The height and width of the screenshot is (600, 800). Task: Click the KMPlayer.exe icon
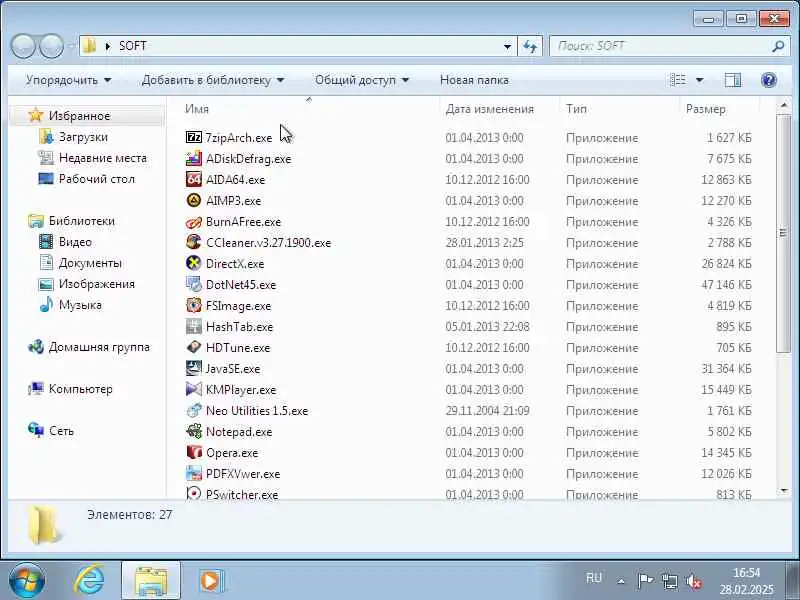click(193, 389)
